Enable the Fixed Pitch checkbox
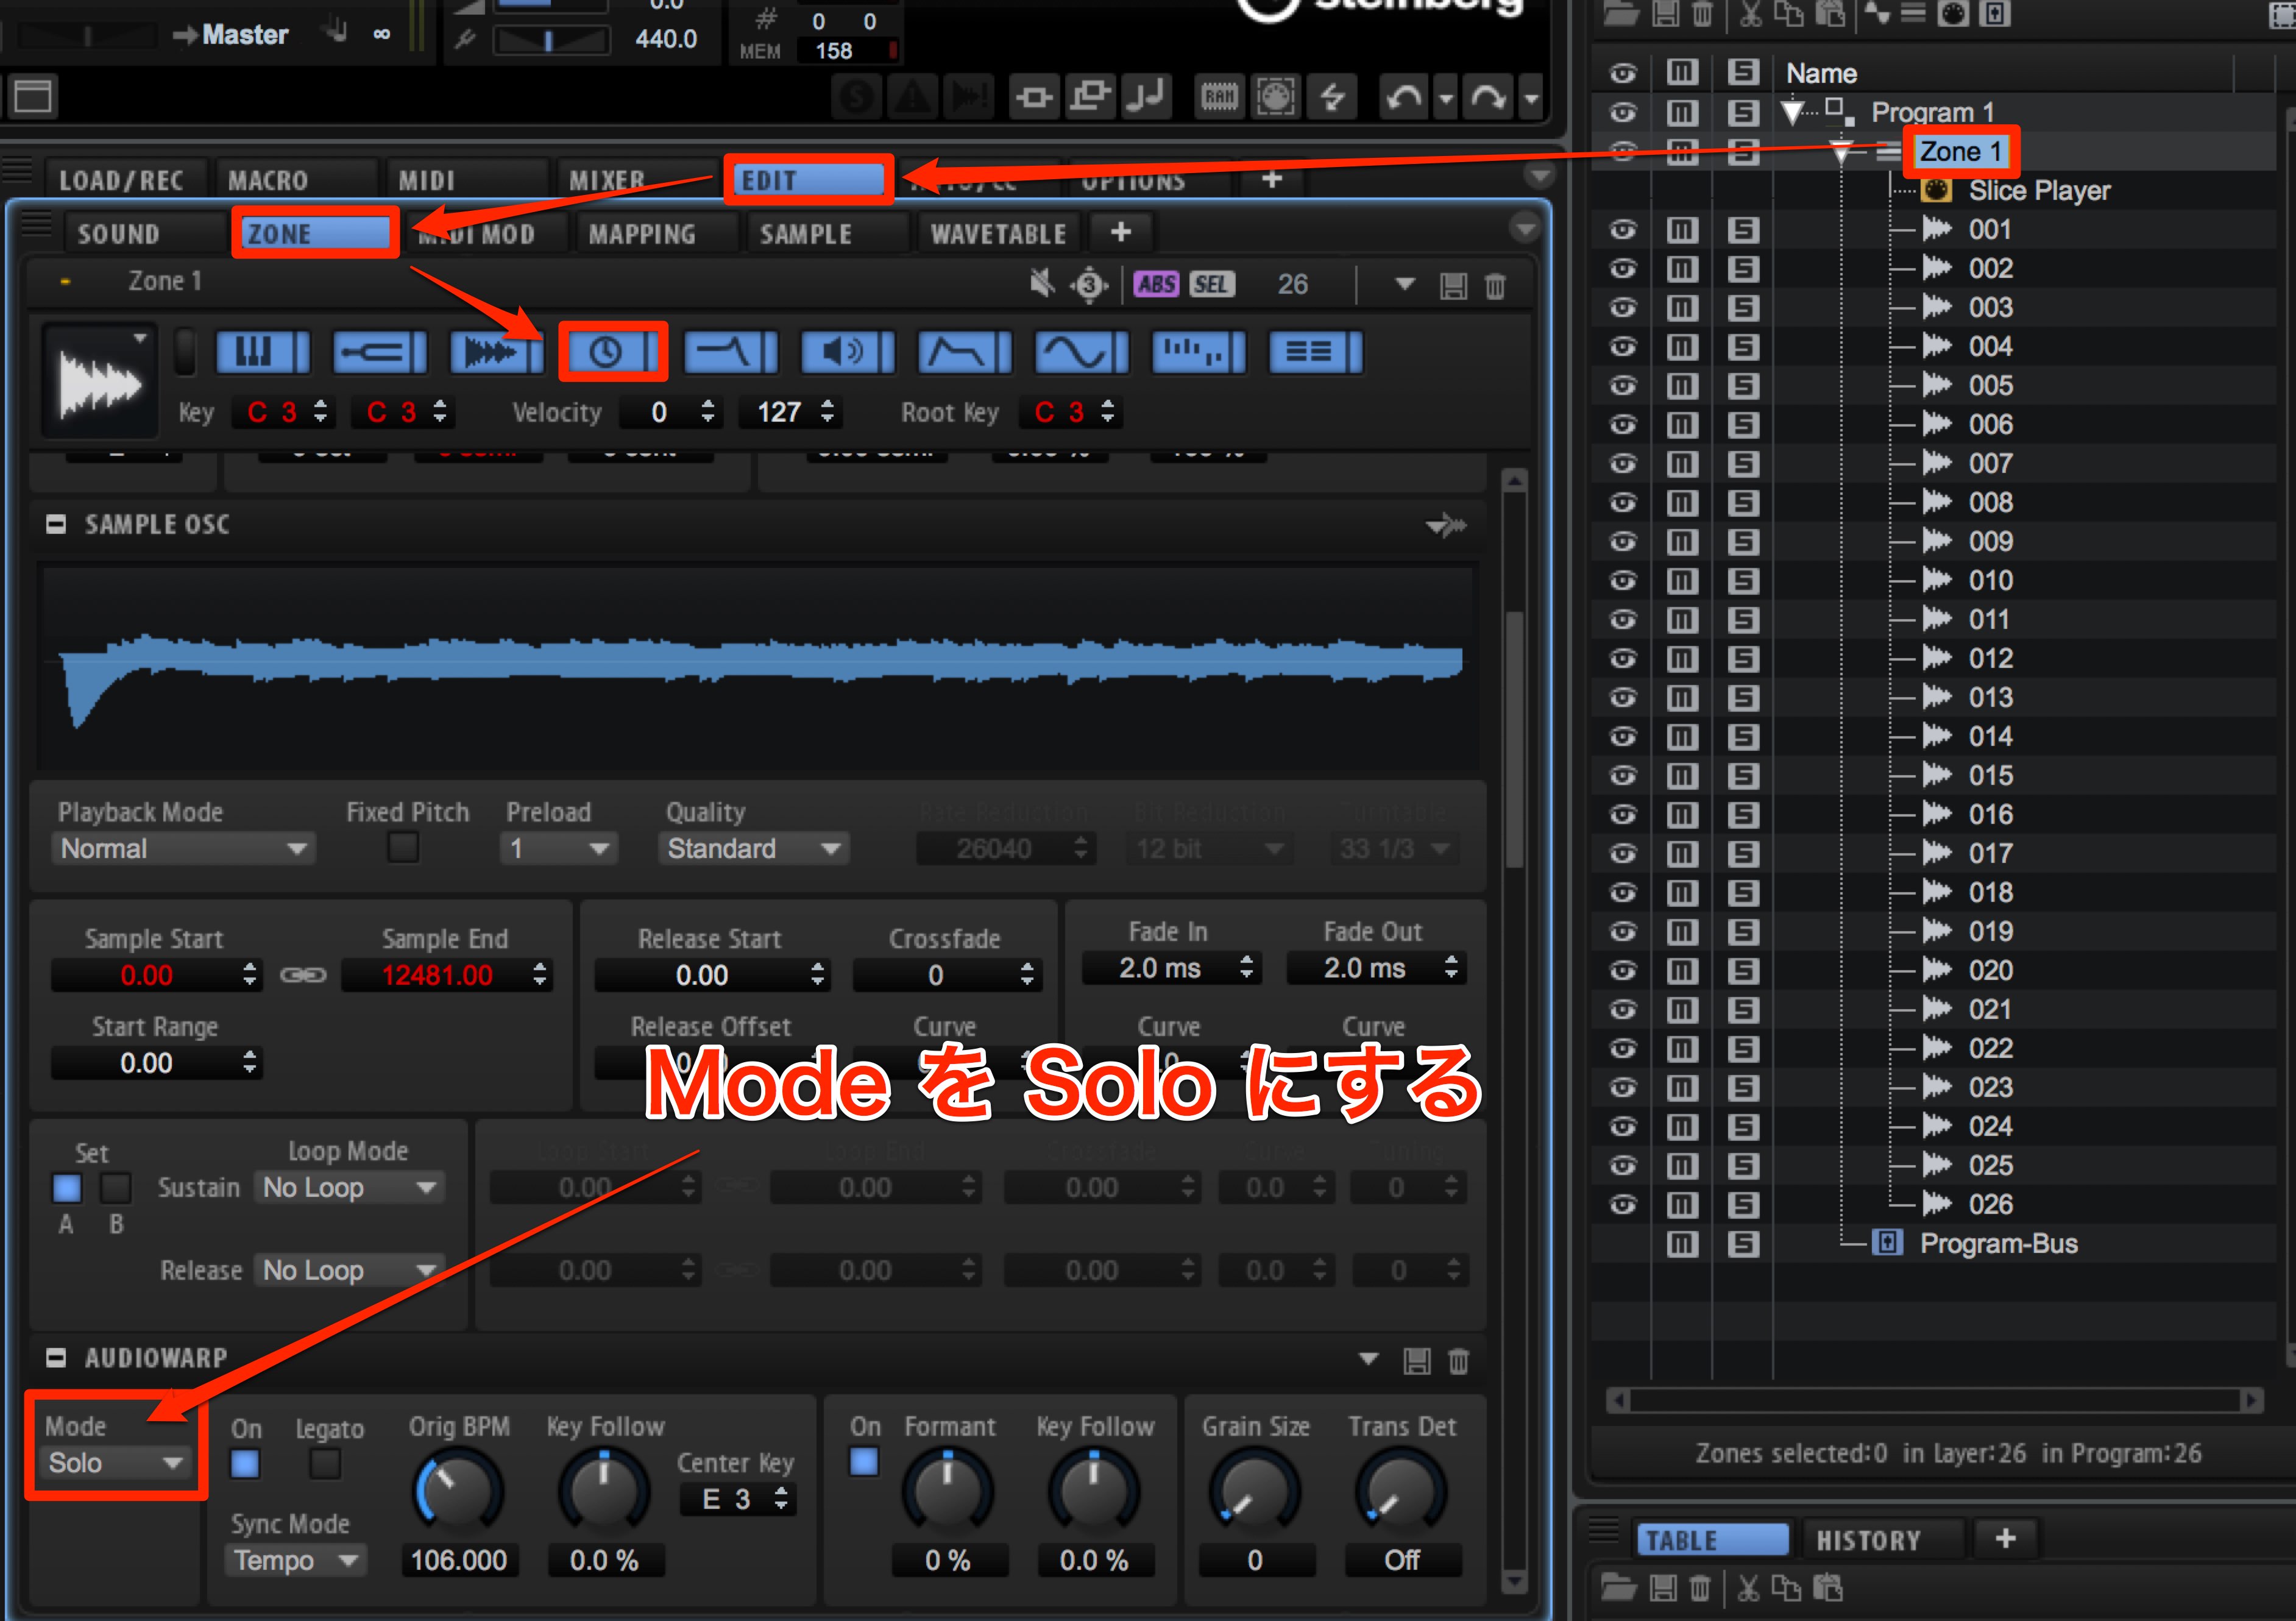2296x1621 pixels. [x=403, y=848]
